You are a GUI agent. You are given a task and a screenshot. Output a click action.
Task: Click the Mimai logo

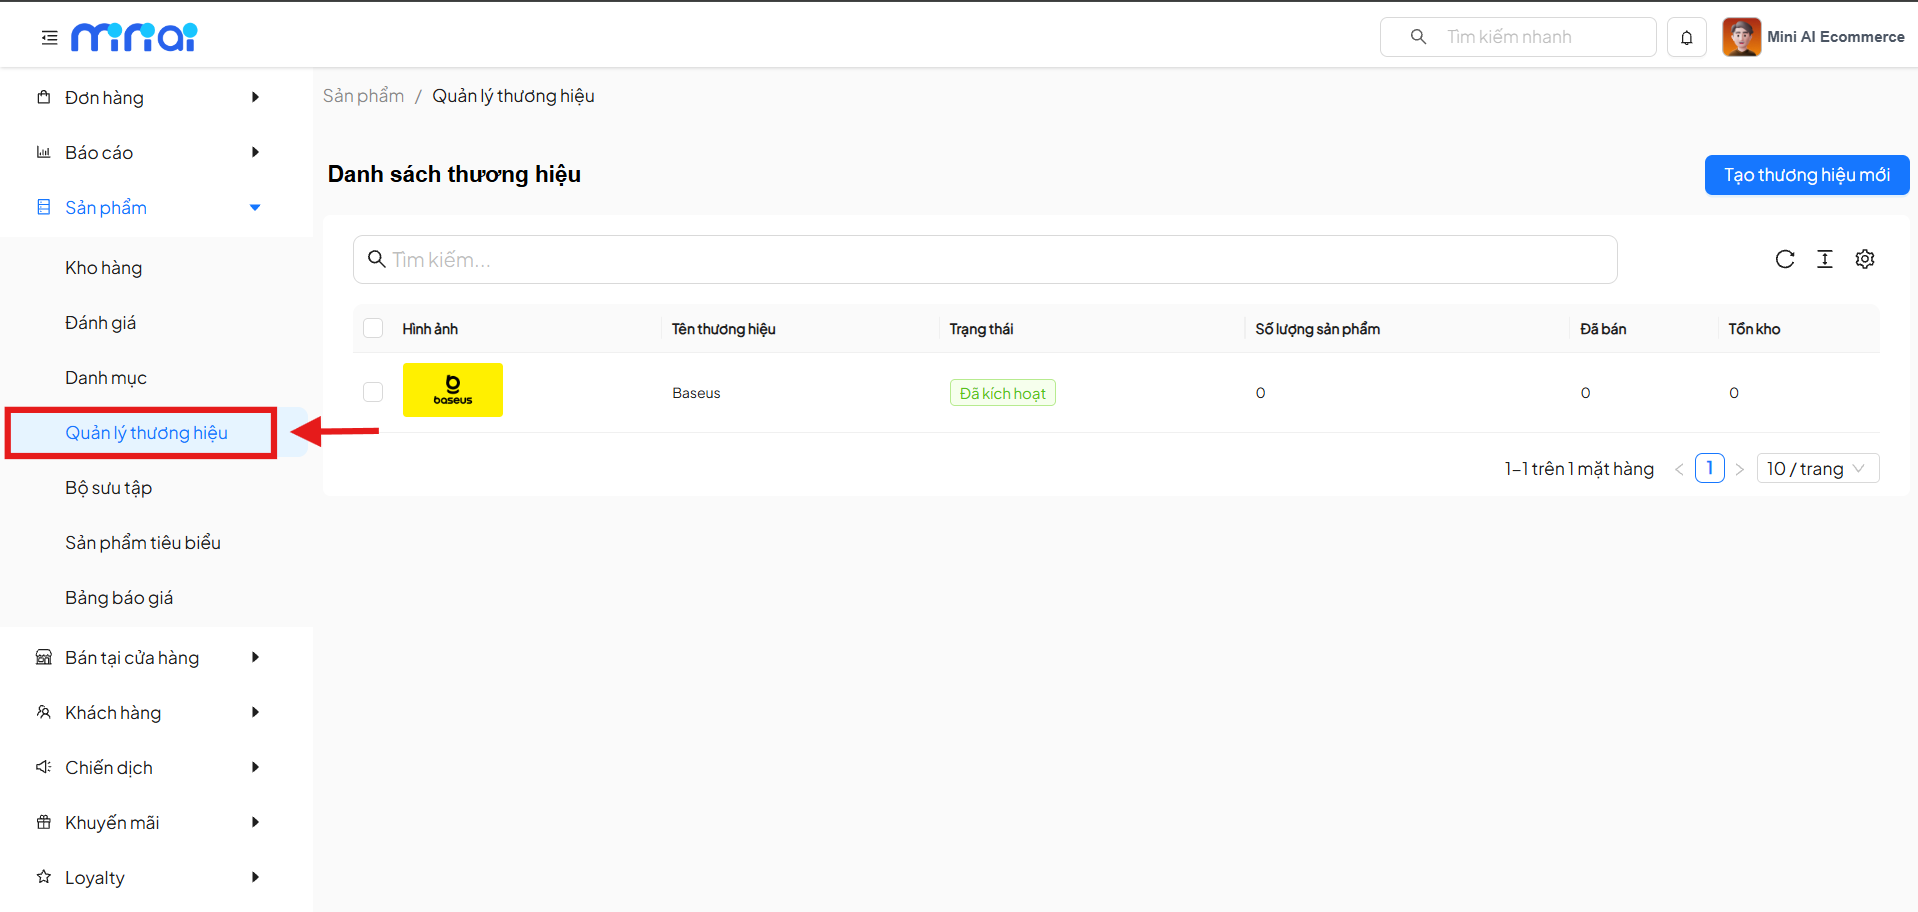[134, 37]
